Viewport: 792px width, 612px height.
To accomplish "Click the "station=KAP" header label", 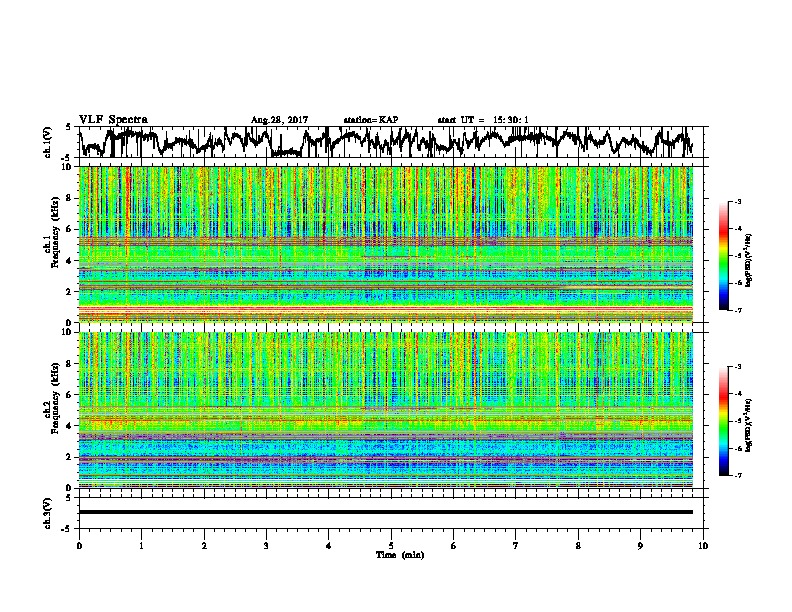I will pyautogui.click(x=371, y=120).
